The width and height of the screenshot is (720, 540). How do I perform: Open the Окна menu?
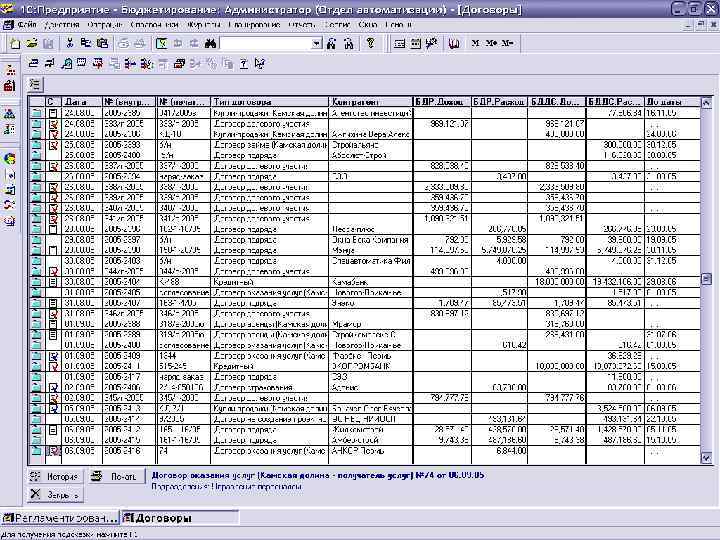[368, 25]
